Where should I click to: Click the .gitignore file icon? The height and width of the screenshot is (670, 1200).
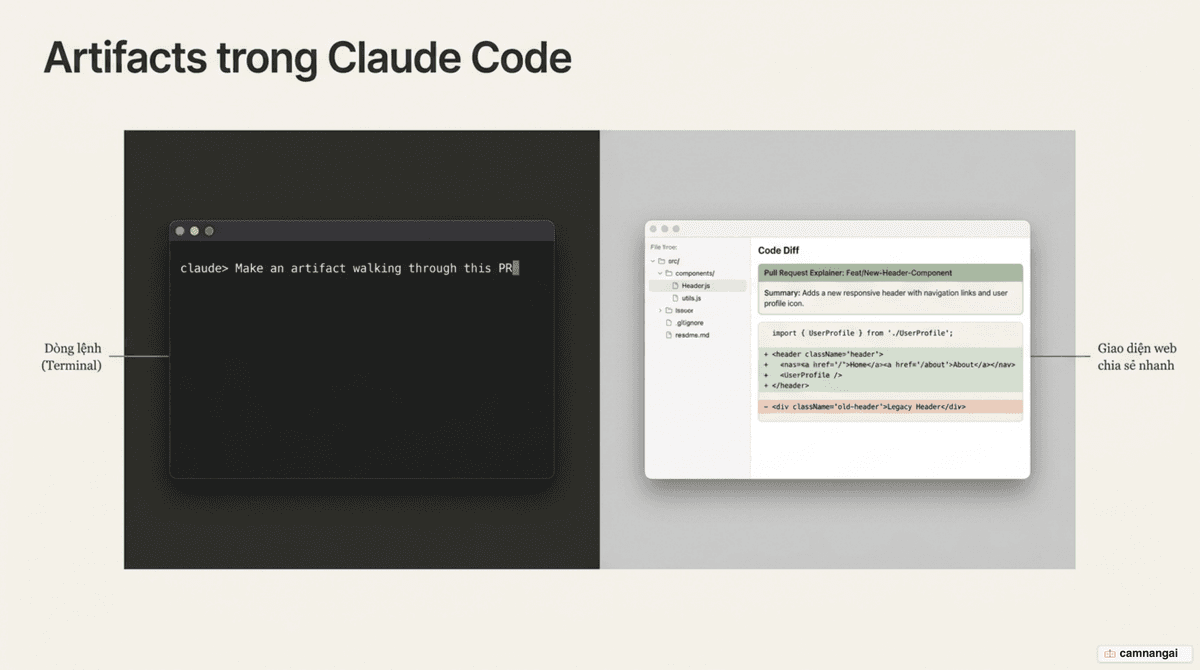click(x=668, y=323)
